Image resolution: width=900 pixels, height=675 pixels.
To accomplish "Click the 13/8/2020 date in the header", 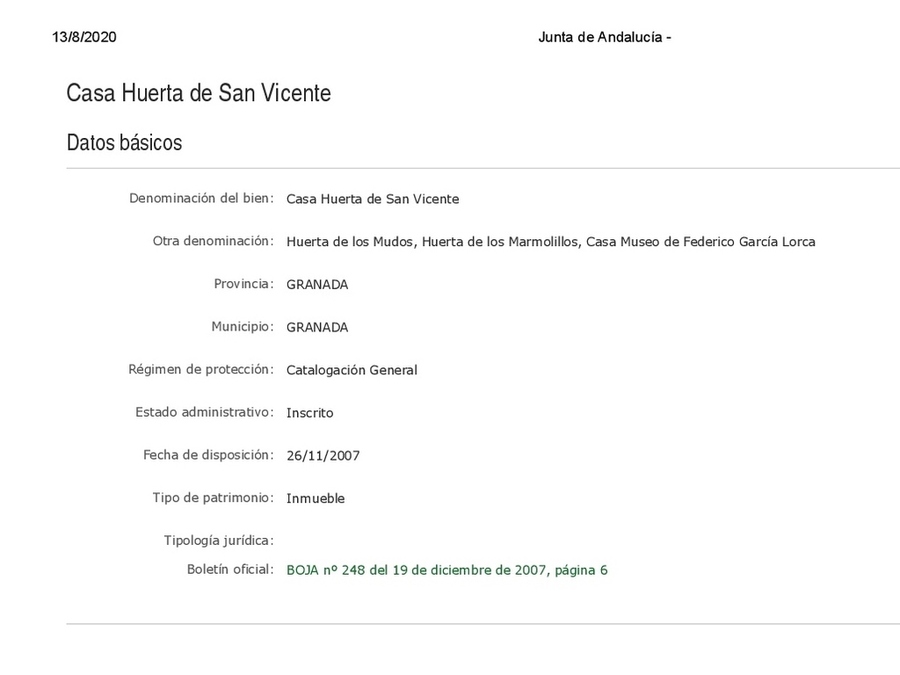I will (x=84, y=37).
